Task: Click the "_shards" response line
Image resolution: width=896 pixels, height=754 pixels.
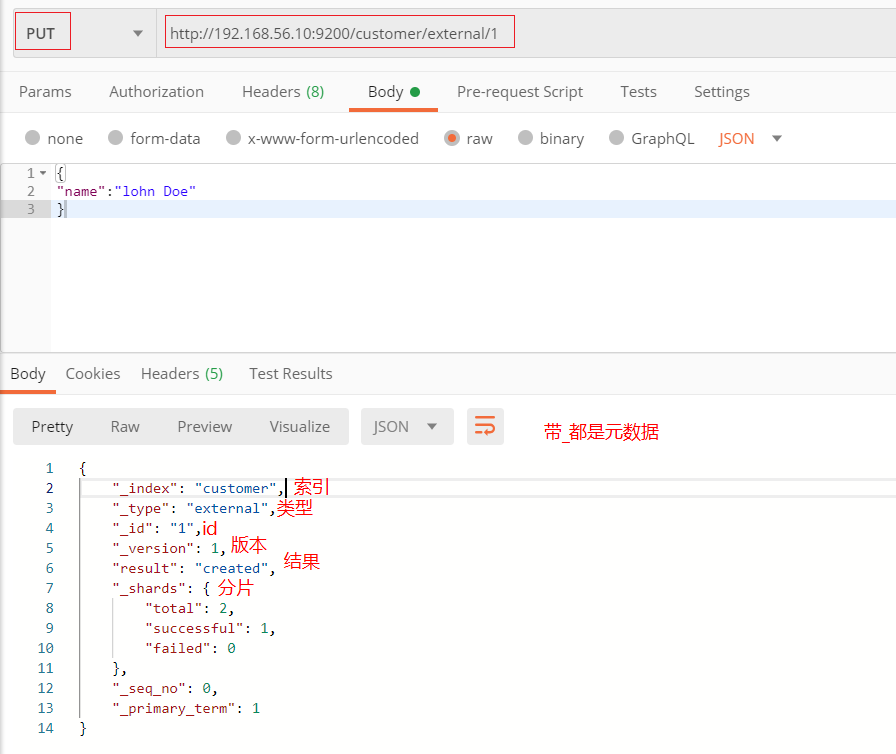Action: point(161,588)
